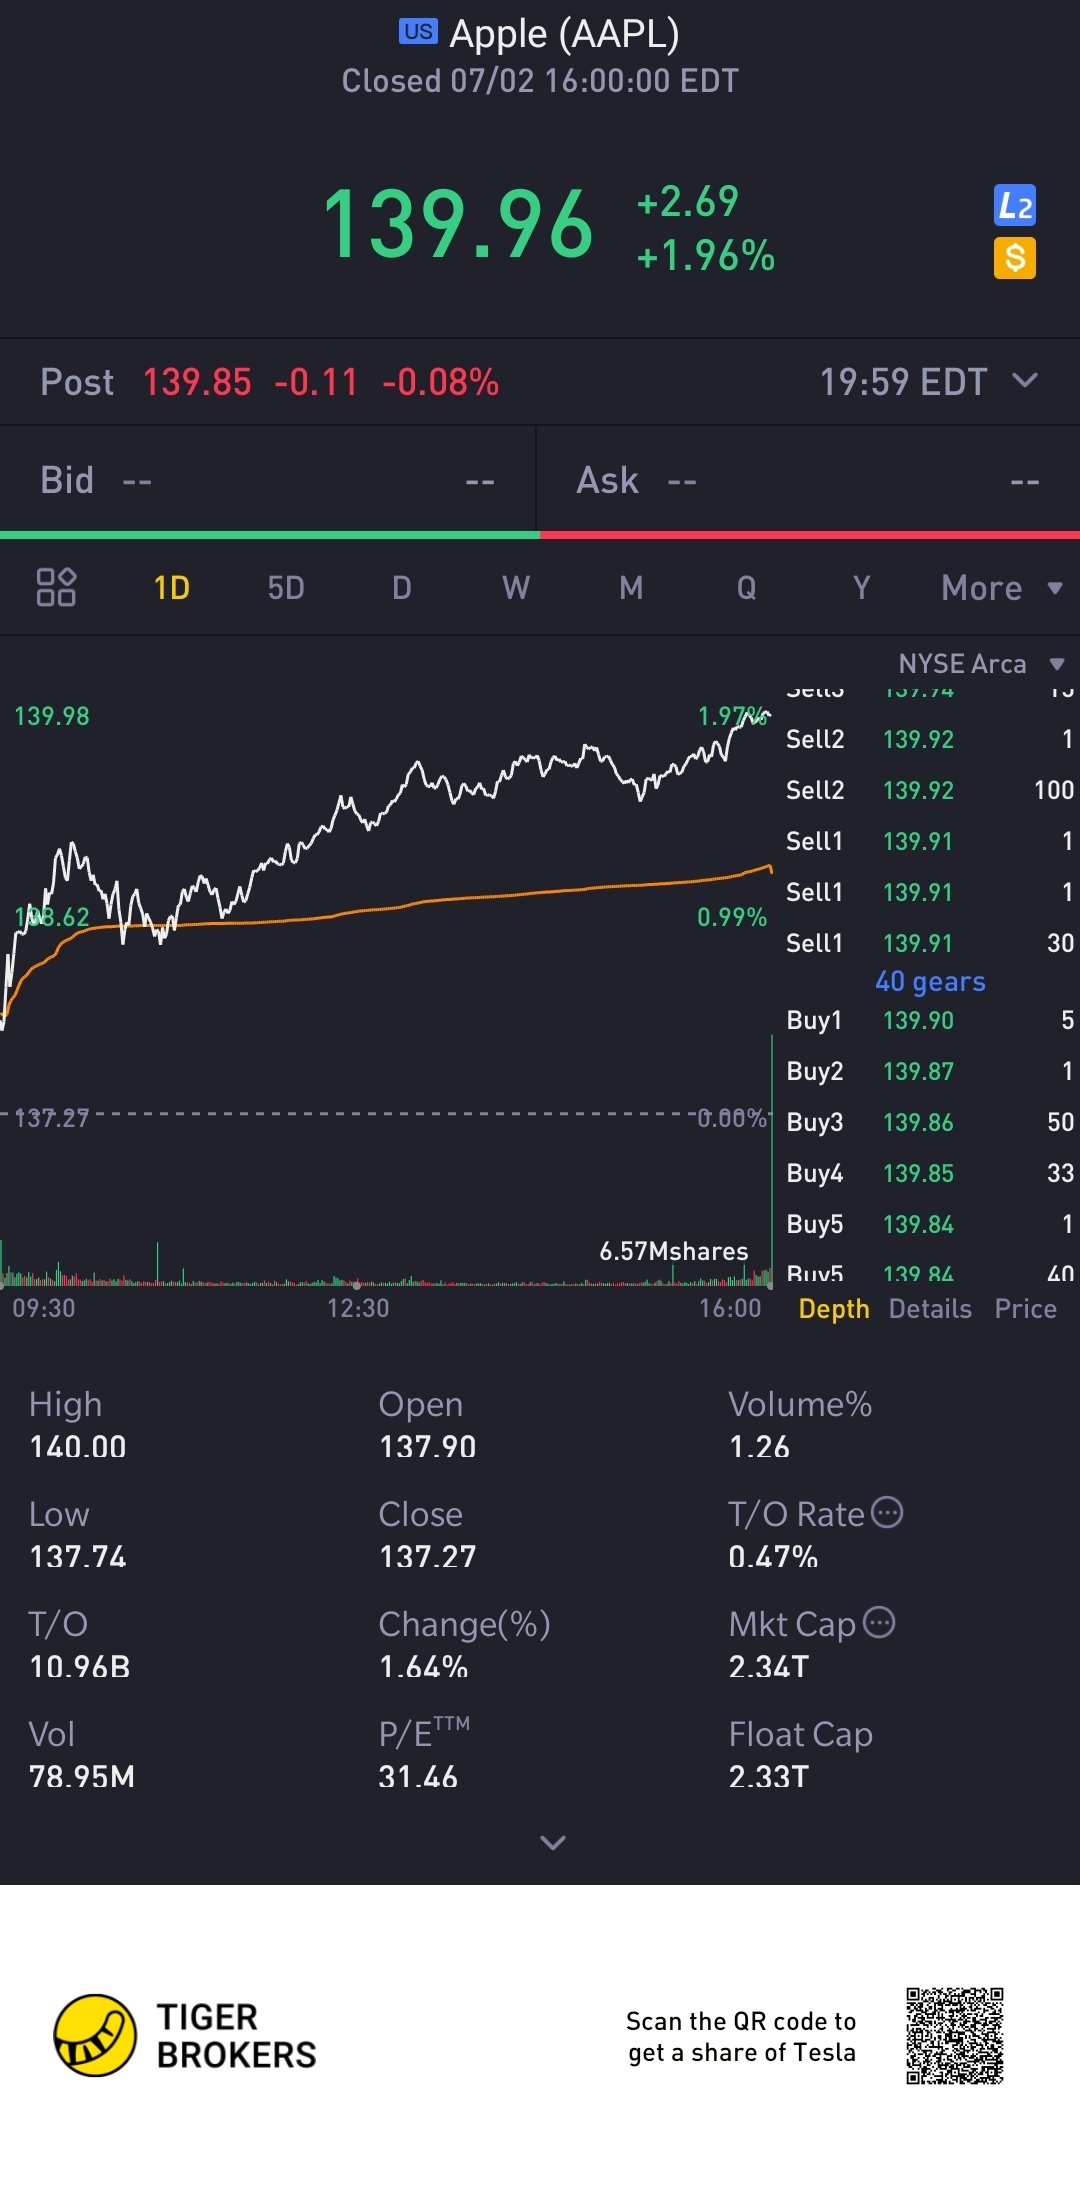
Task: Tap the Bid label
Action: pos(67,480)
